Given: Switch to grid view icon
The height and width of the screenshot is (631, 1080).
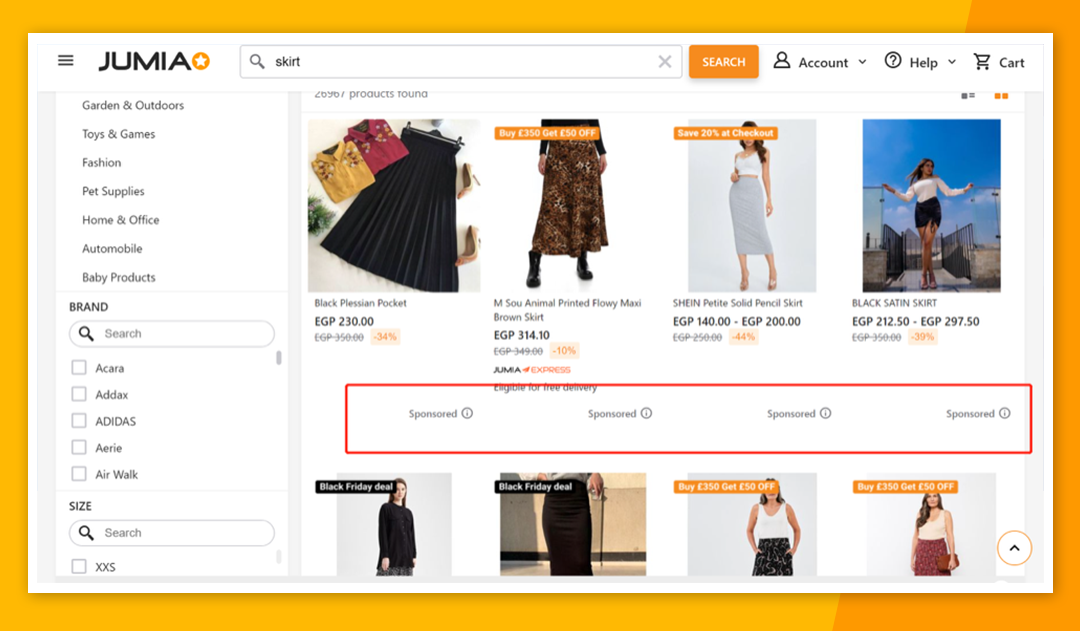Looking at the screenshot, I should tap(1001, 96).
